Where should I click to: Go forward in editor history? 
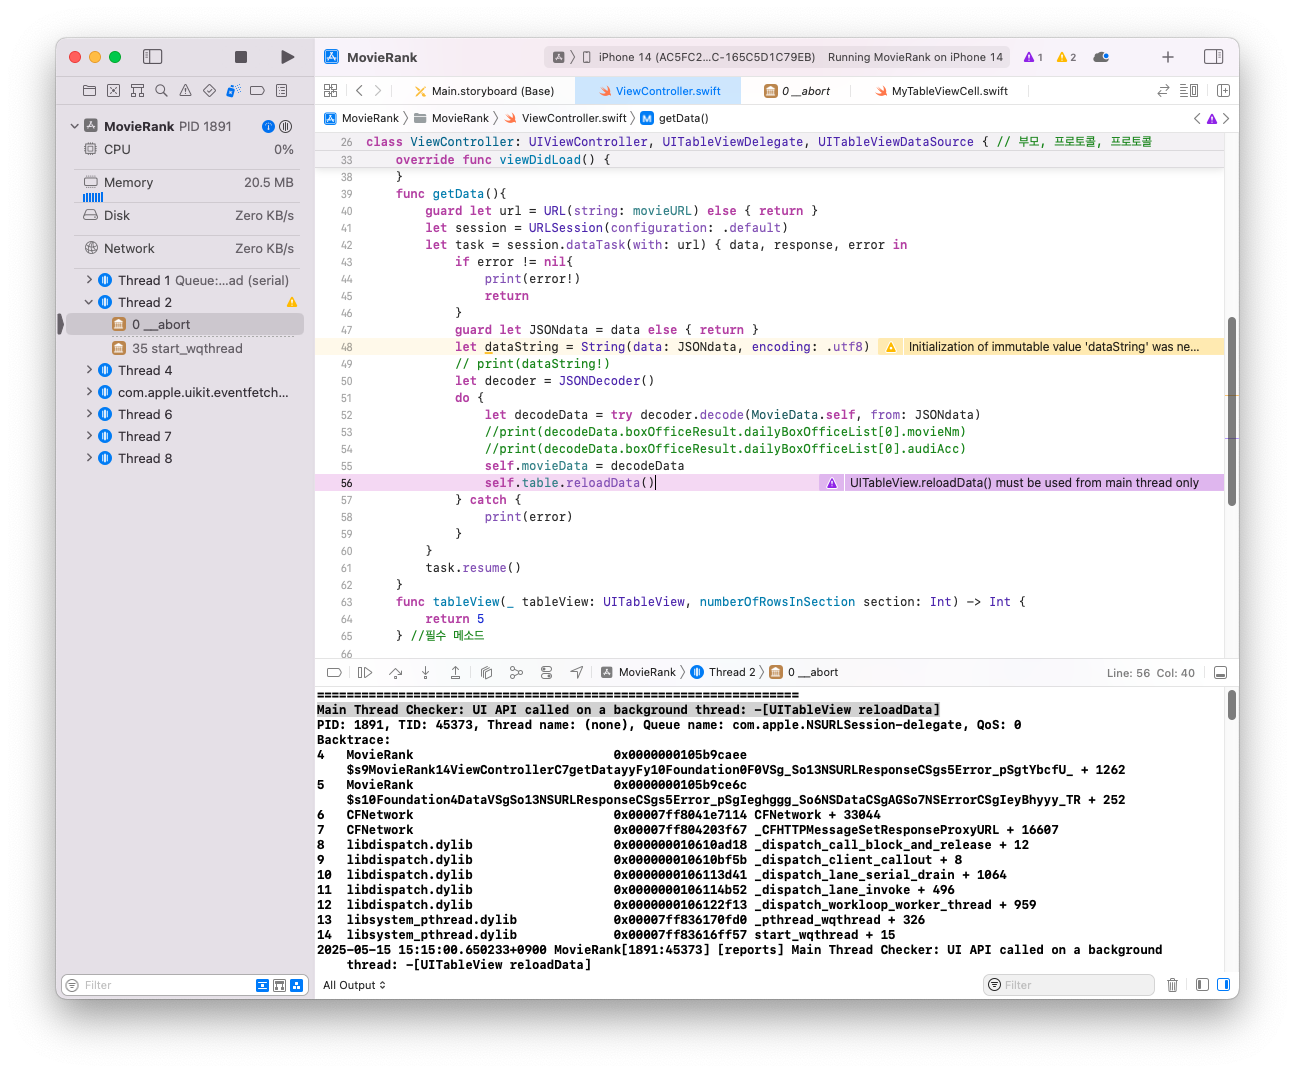click(378, 90)
